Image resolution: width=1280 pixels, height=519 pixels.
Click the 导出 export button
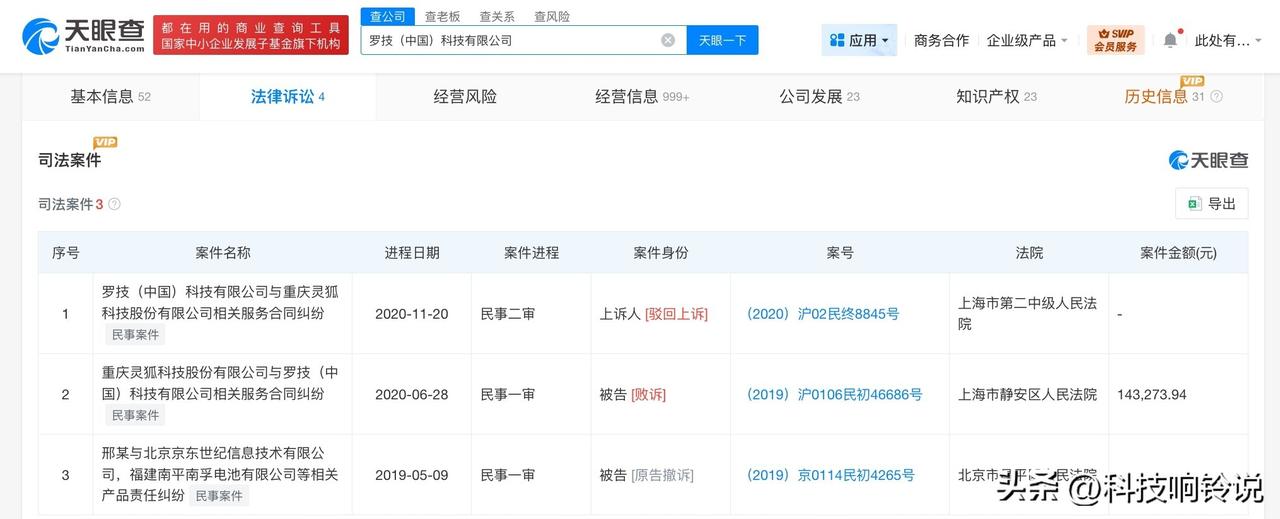[x=1211, y=204]
